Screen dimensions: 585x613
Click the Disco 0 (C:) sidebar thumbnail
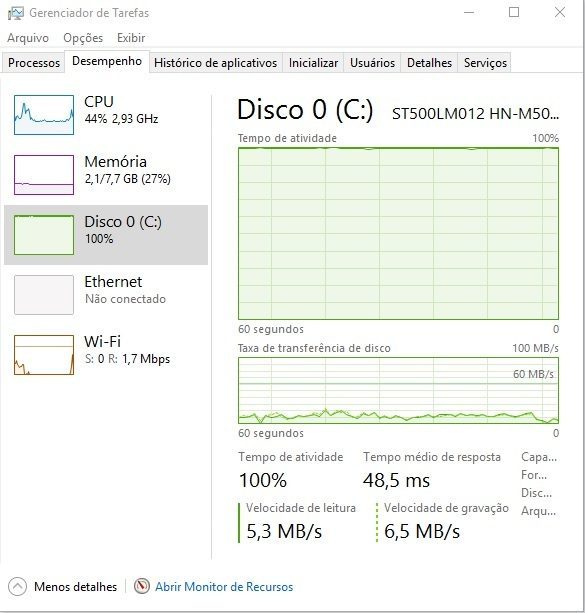[44, 235]
